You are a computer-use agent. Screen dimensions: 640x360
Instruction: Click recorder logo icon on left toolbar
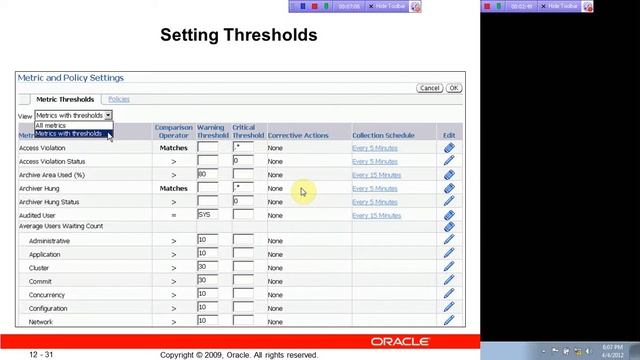[416, 7]
